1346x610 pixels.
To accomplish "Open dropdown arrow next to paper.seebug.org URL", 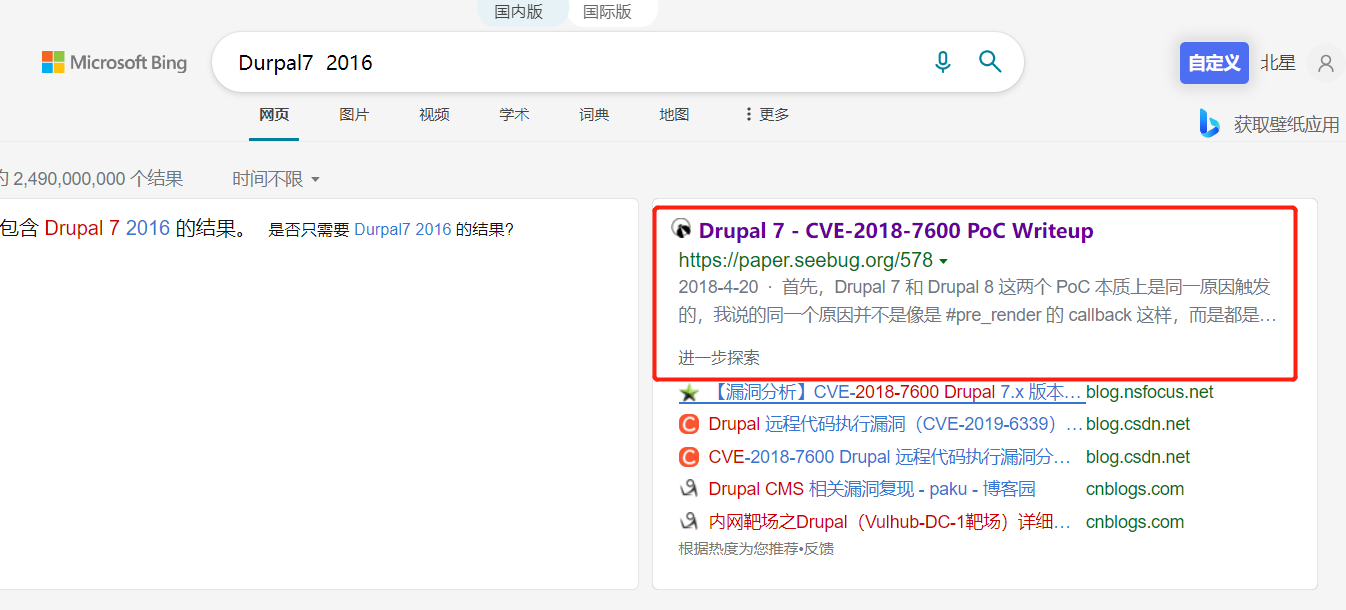I will [x=943, y=261].
